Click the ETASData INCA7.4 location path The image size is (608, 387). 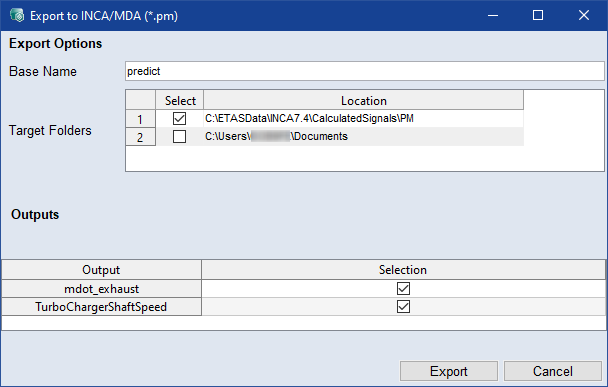[x=309, y=118]
